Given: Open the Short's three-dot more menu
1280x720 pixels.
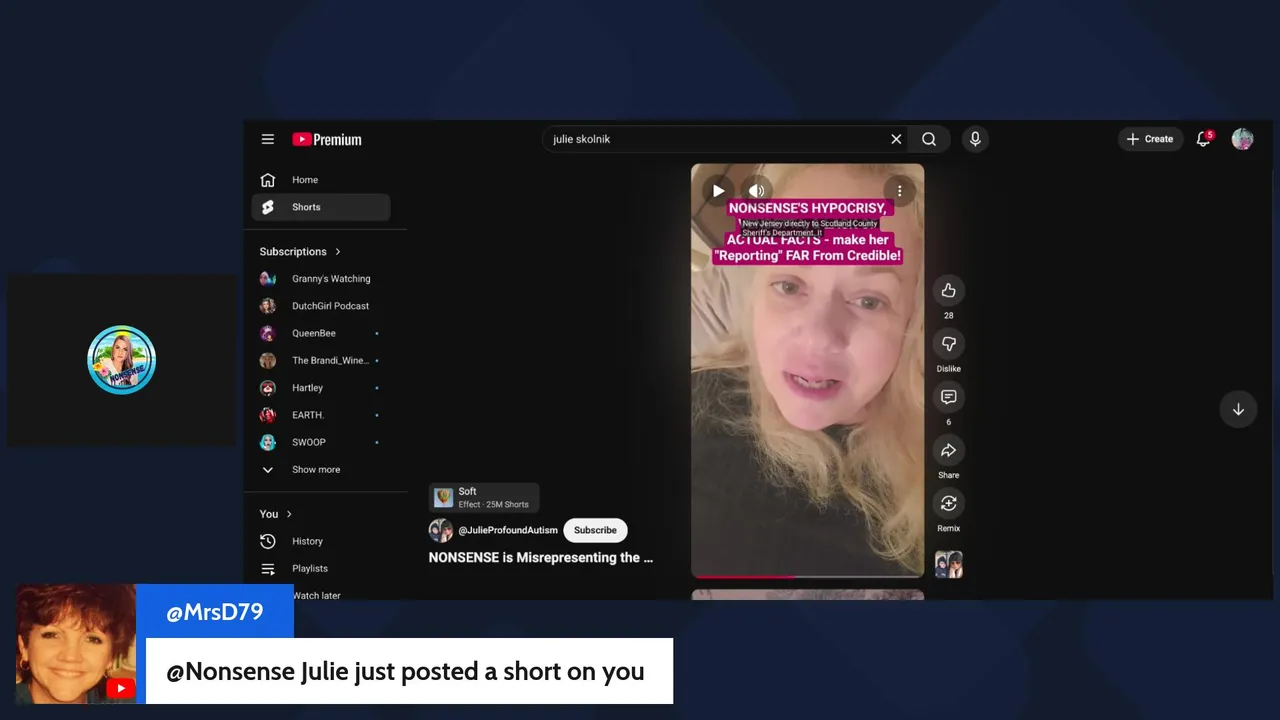Looking at the screenshot, I should (x=899, y=191).
